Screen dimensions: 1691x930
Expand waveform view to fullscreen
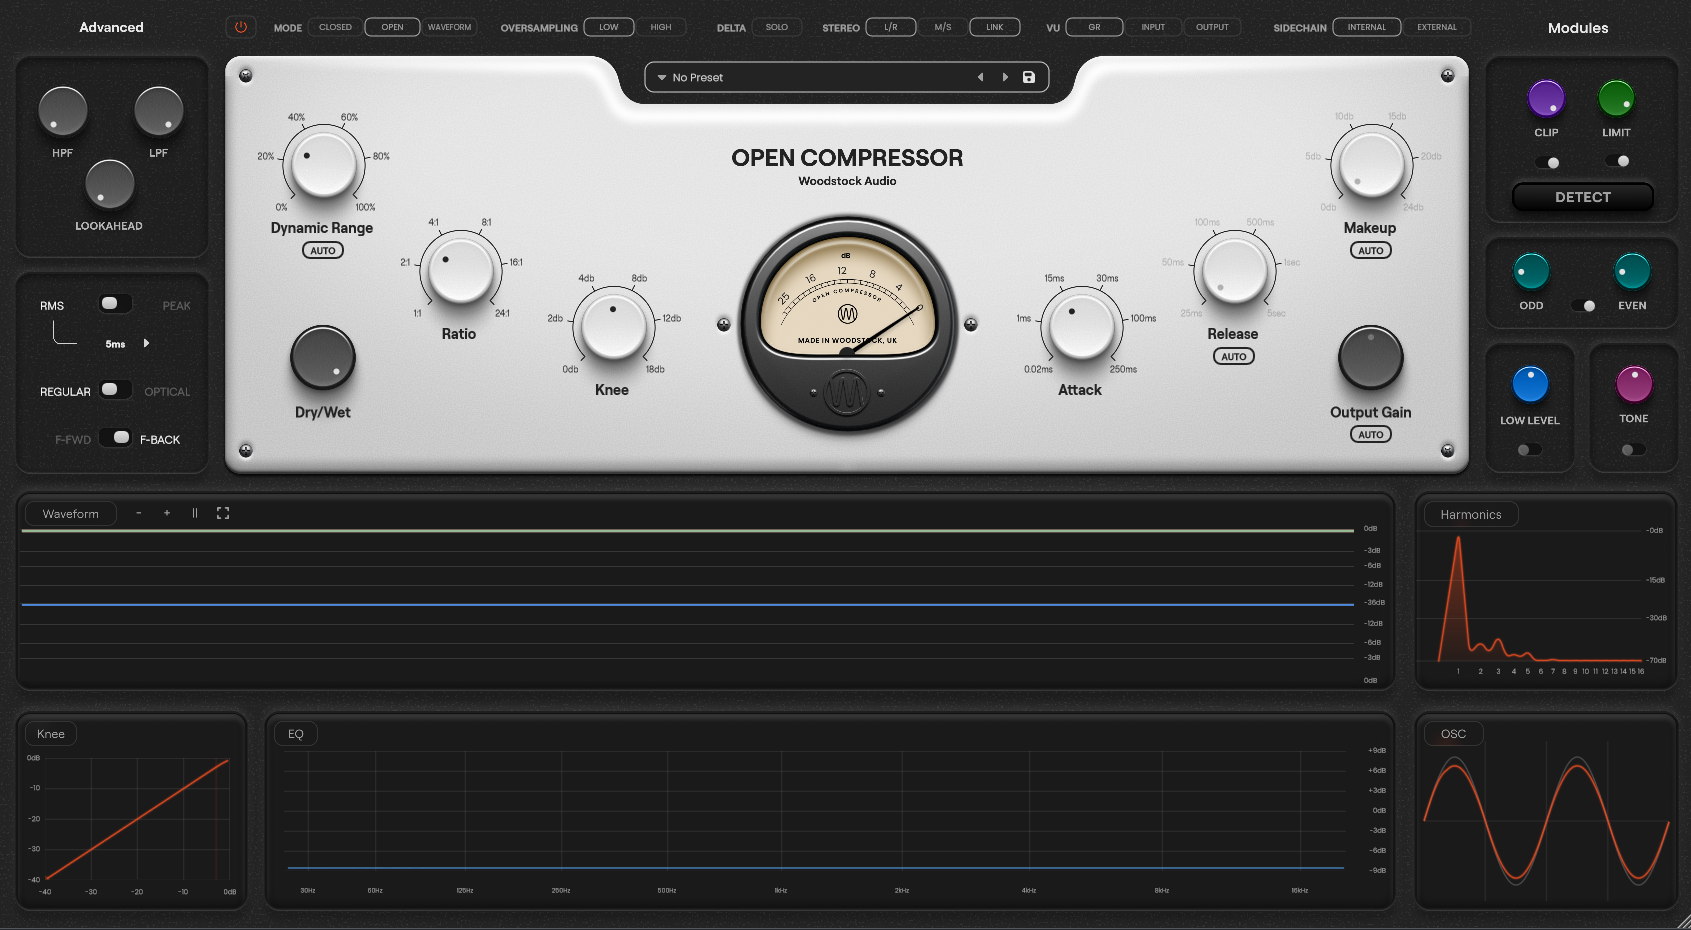[x=223, y=513]
